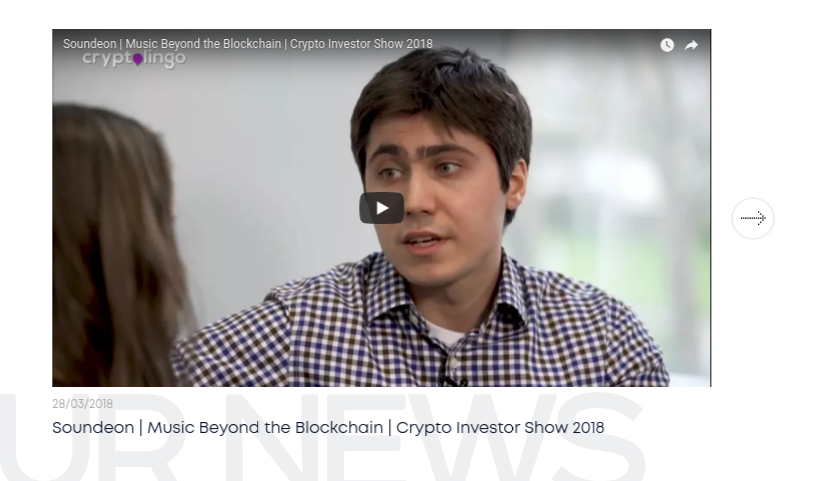Add video to Watch Later via clock icon
The height and width of the screenshot is (481, 833).
click(667, 45)
